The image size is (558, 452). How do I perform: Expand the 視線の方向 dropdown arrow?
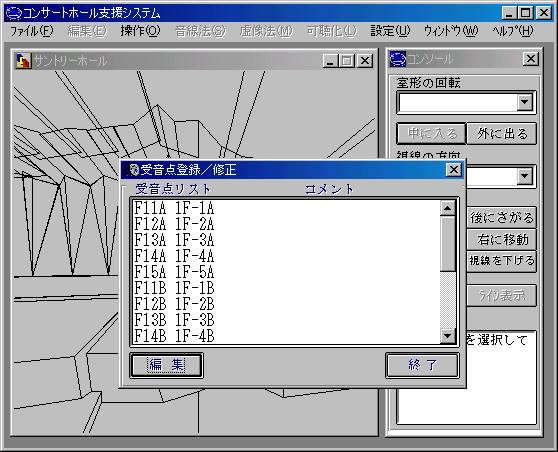click(x=525, y=176)
